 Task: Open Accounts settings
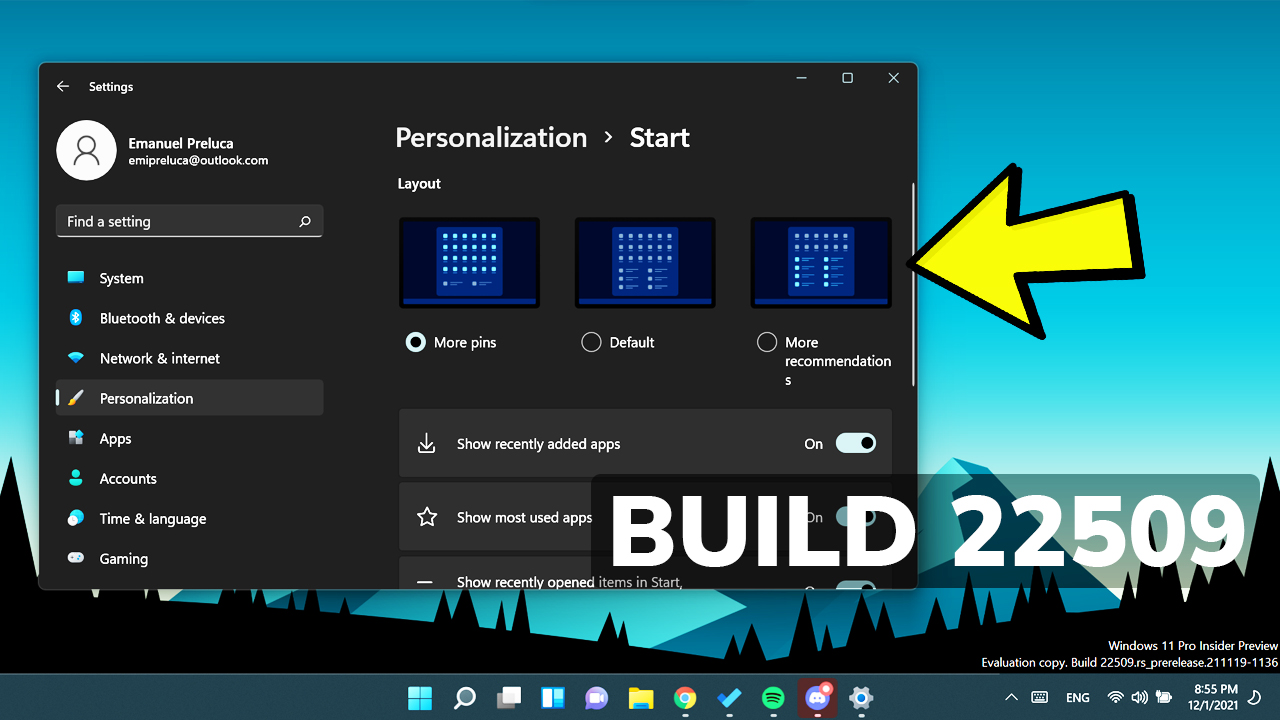(x=126, y=478)
